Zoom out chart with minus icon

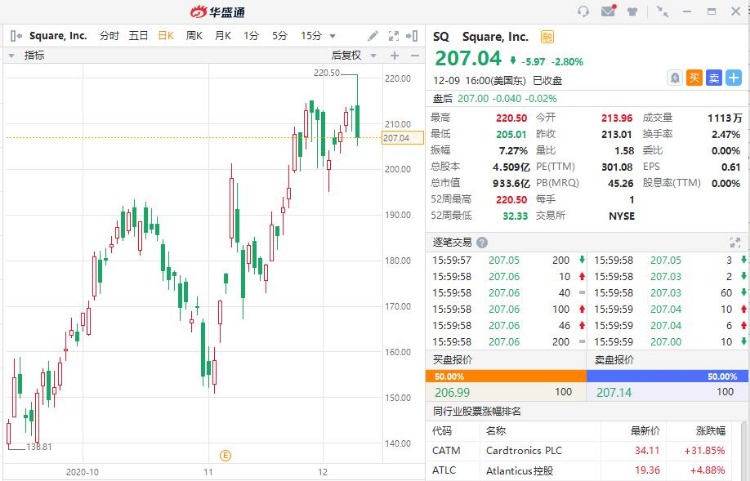pyautogui.click(x=415, y=56)
